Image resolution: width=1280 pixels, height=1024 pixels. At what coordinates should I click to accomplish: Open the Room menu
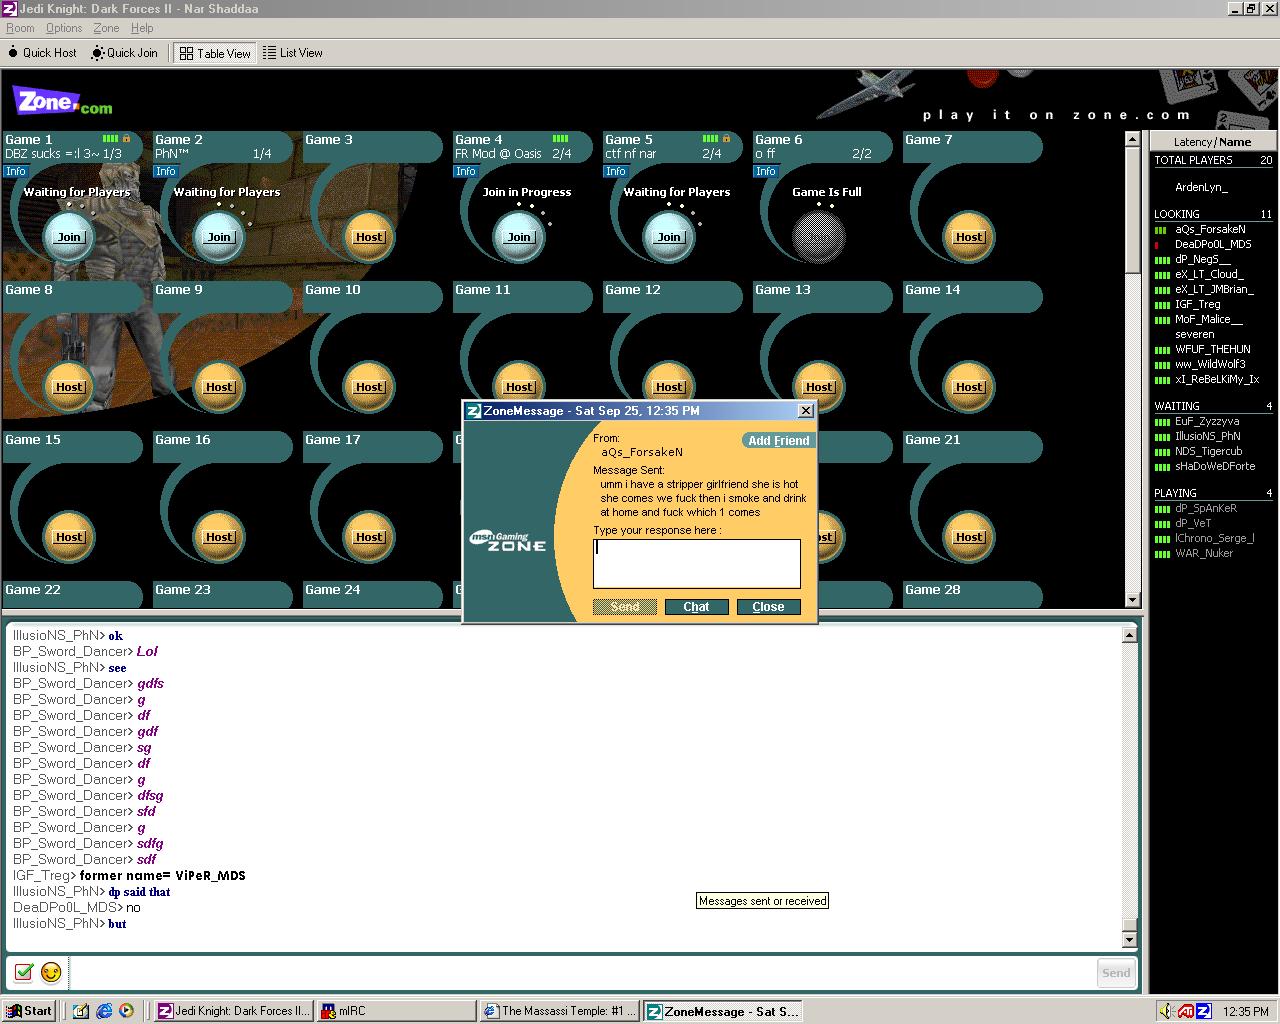20,28
